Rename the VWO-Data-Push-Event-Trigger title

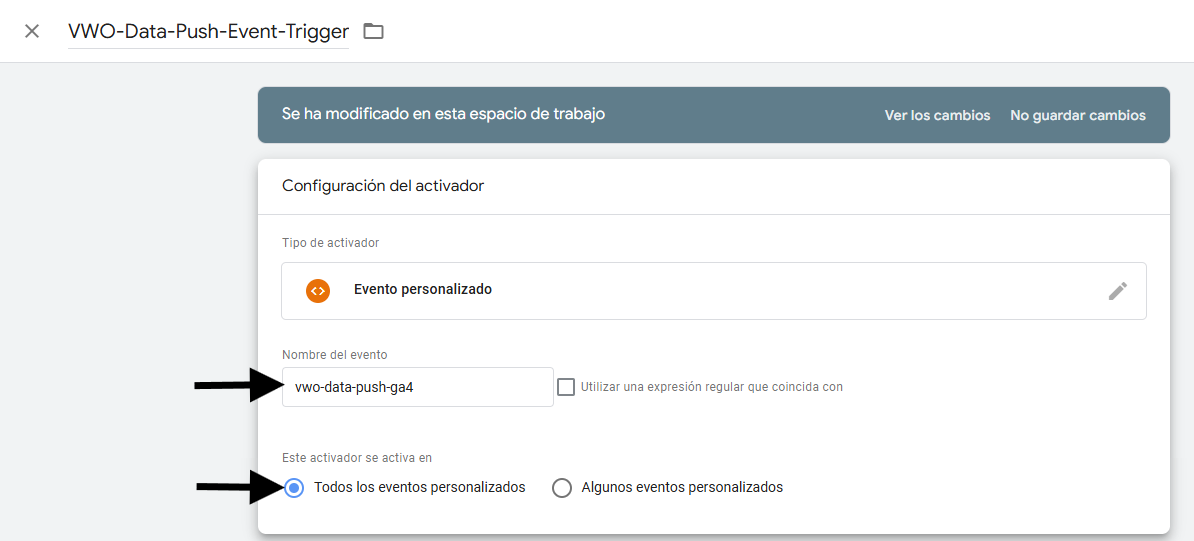point(208,31)
